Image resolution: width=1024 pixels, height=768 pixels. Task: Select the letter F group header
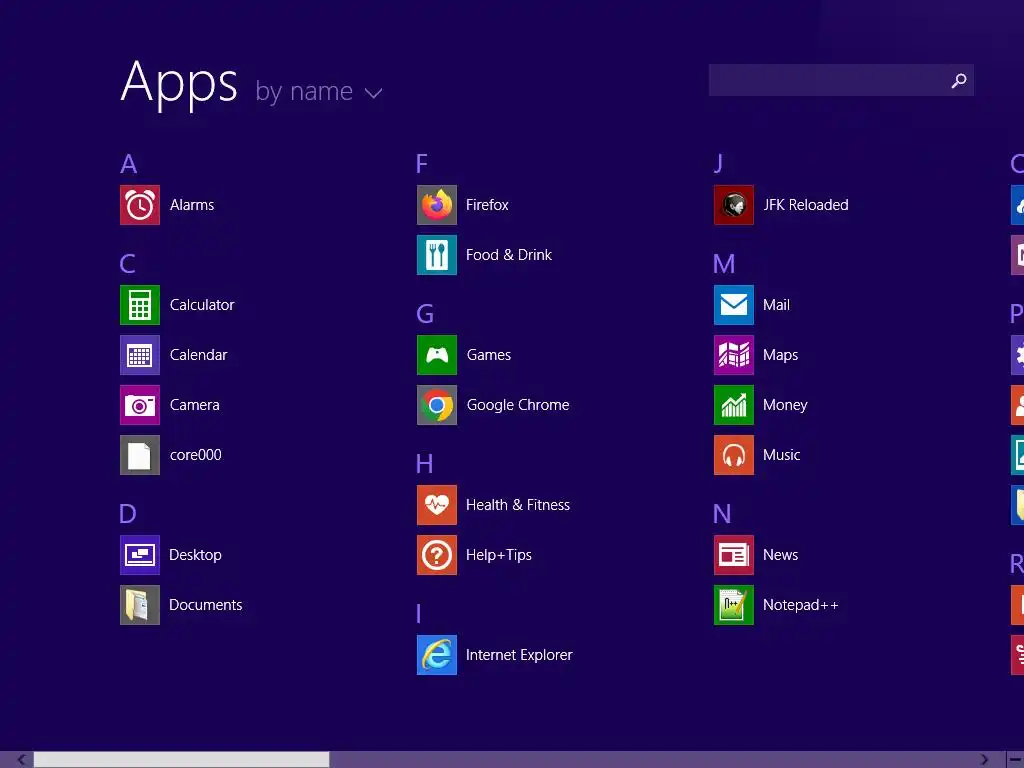point(422,163)
